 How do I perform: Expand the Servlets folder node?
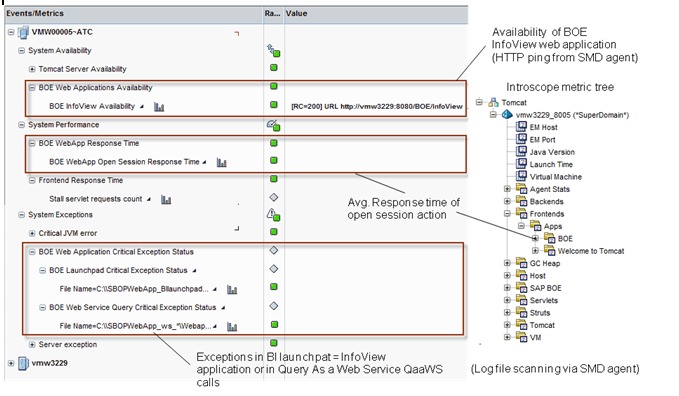pyautogui.click(x=507, y=300)
